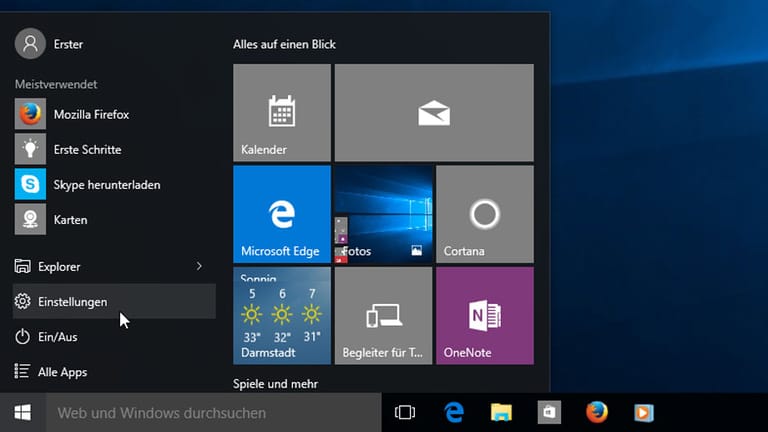
Task: Open File Explorer from the taskbar
Action: tap(501, 412)
